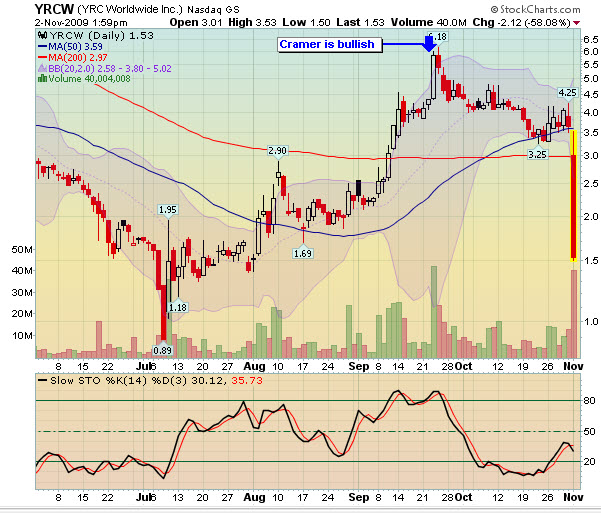Click the yellow-highlighted Nov 2 red candle
Viewport: 601px width, 513px height.
[573, 196]
